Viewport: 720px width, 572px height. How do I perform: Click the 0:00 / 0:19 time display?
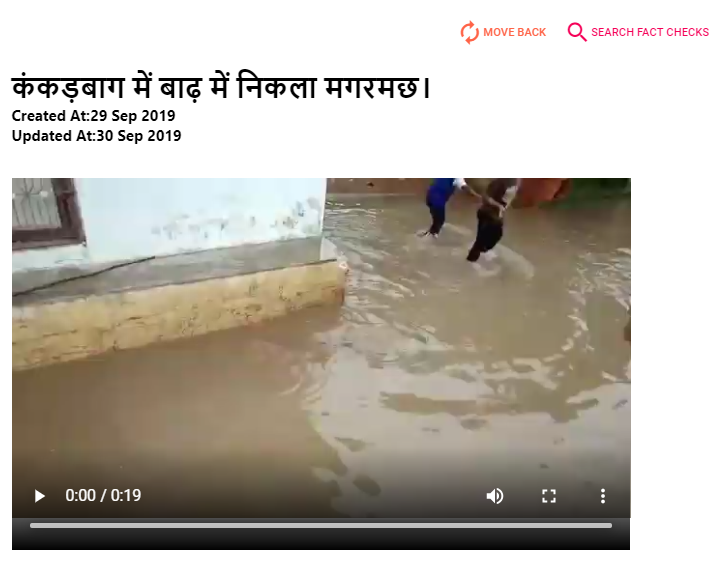103,495
